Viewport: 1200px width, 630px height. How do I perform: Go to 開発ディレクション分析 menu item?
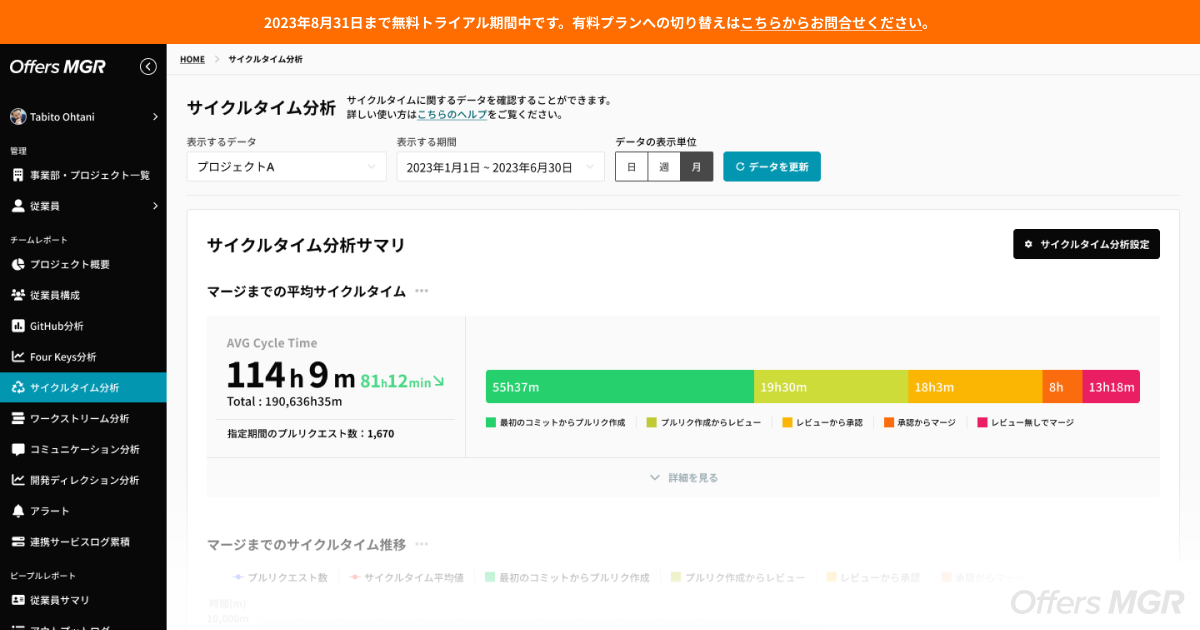[x=84, y=480]
